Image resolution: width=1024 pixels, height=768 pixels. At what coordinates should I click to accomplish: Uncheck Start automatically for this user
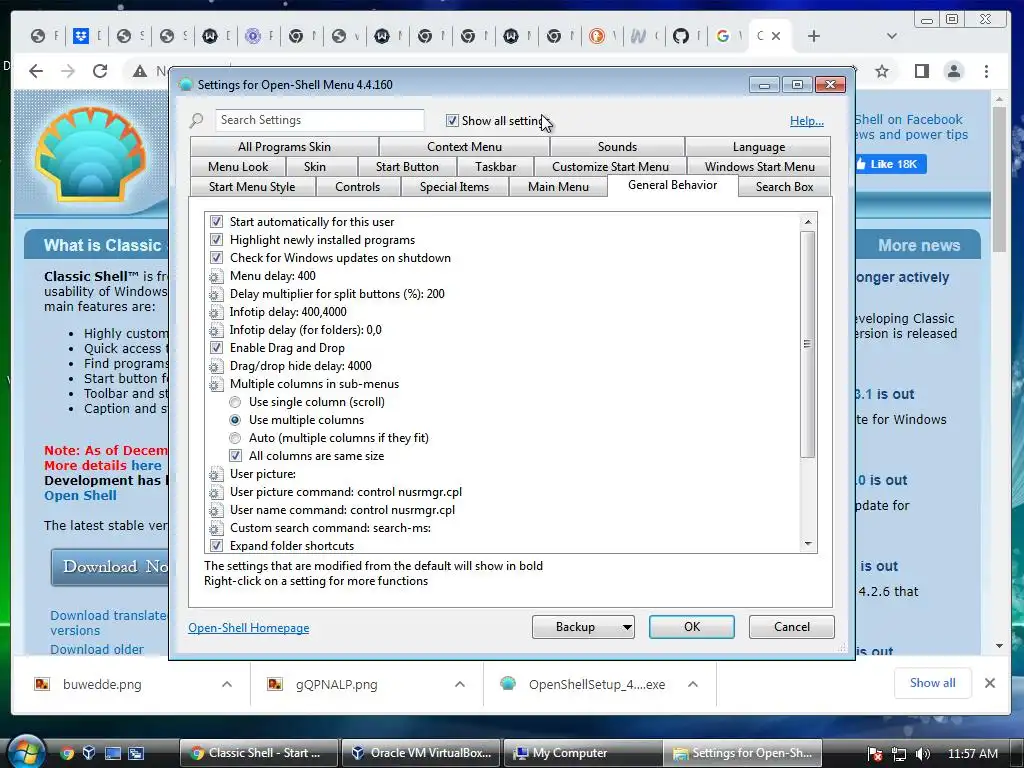216,222
